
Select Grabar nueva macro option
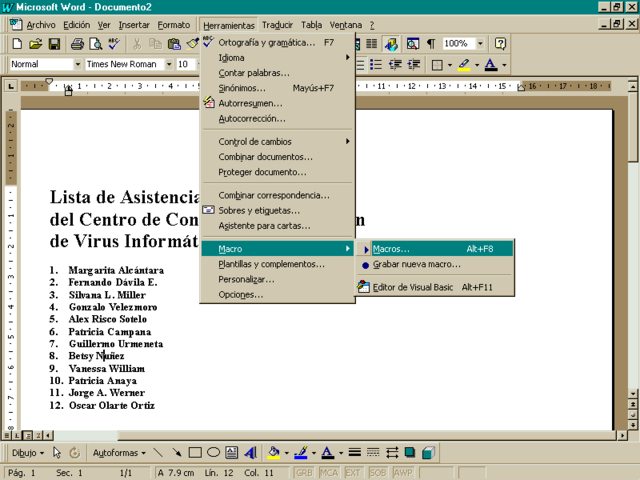point(435,264)
